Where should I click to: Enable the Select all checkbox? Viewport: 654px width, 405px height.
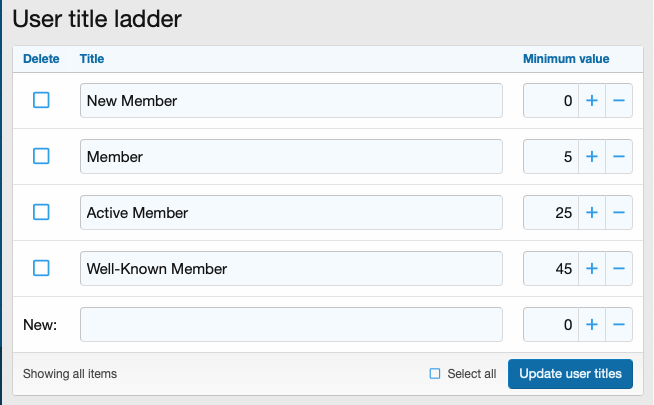[x=435, y=374]
